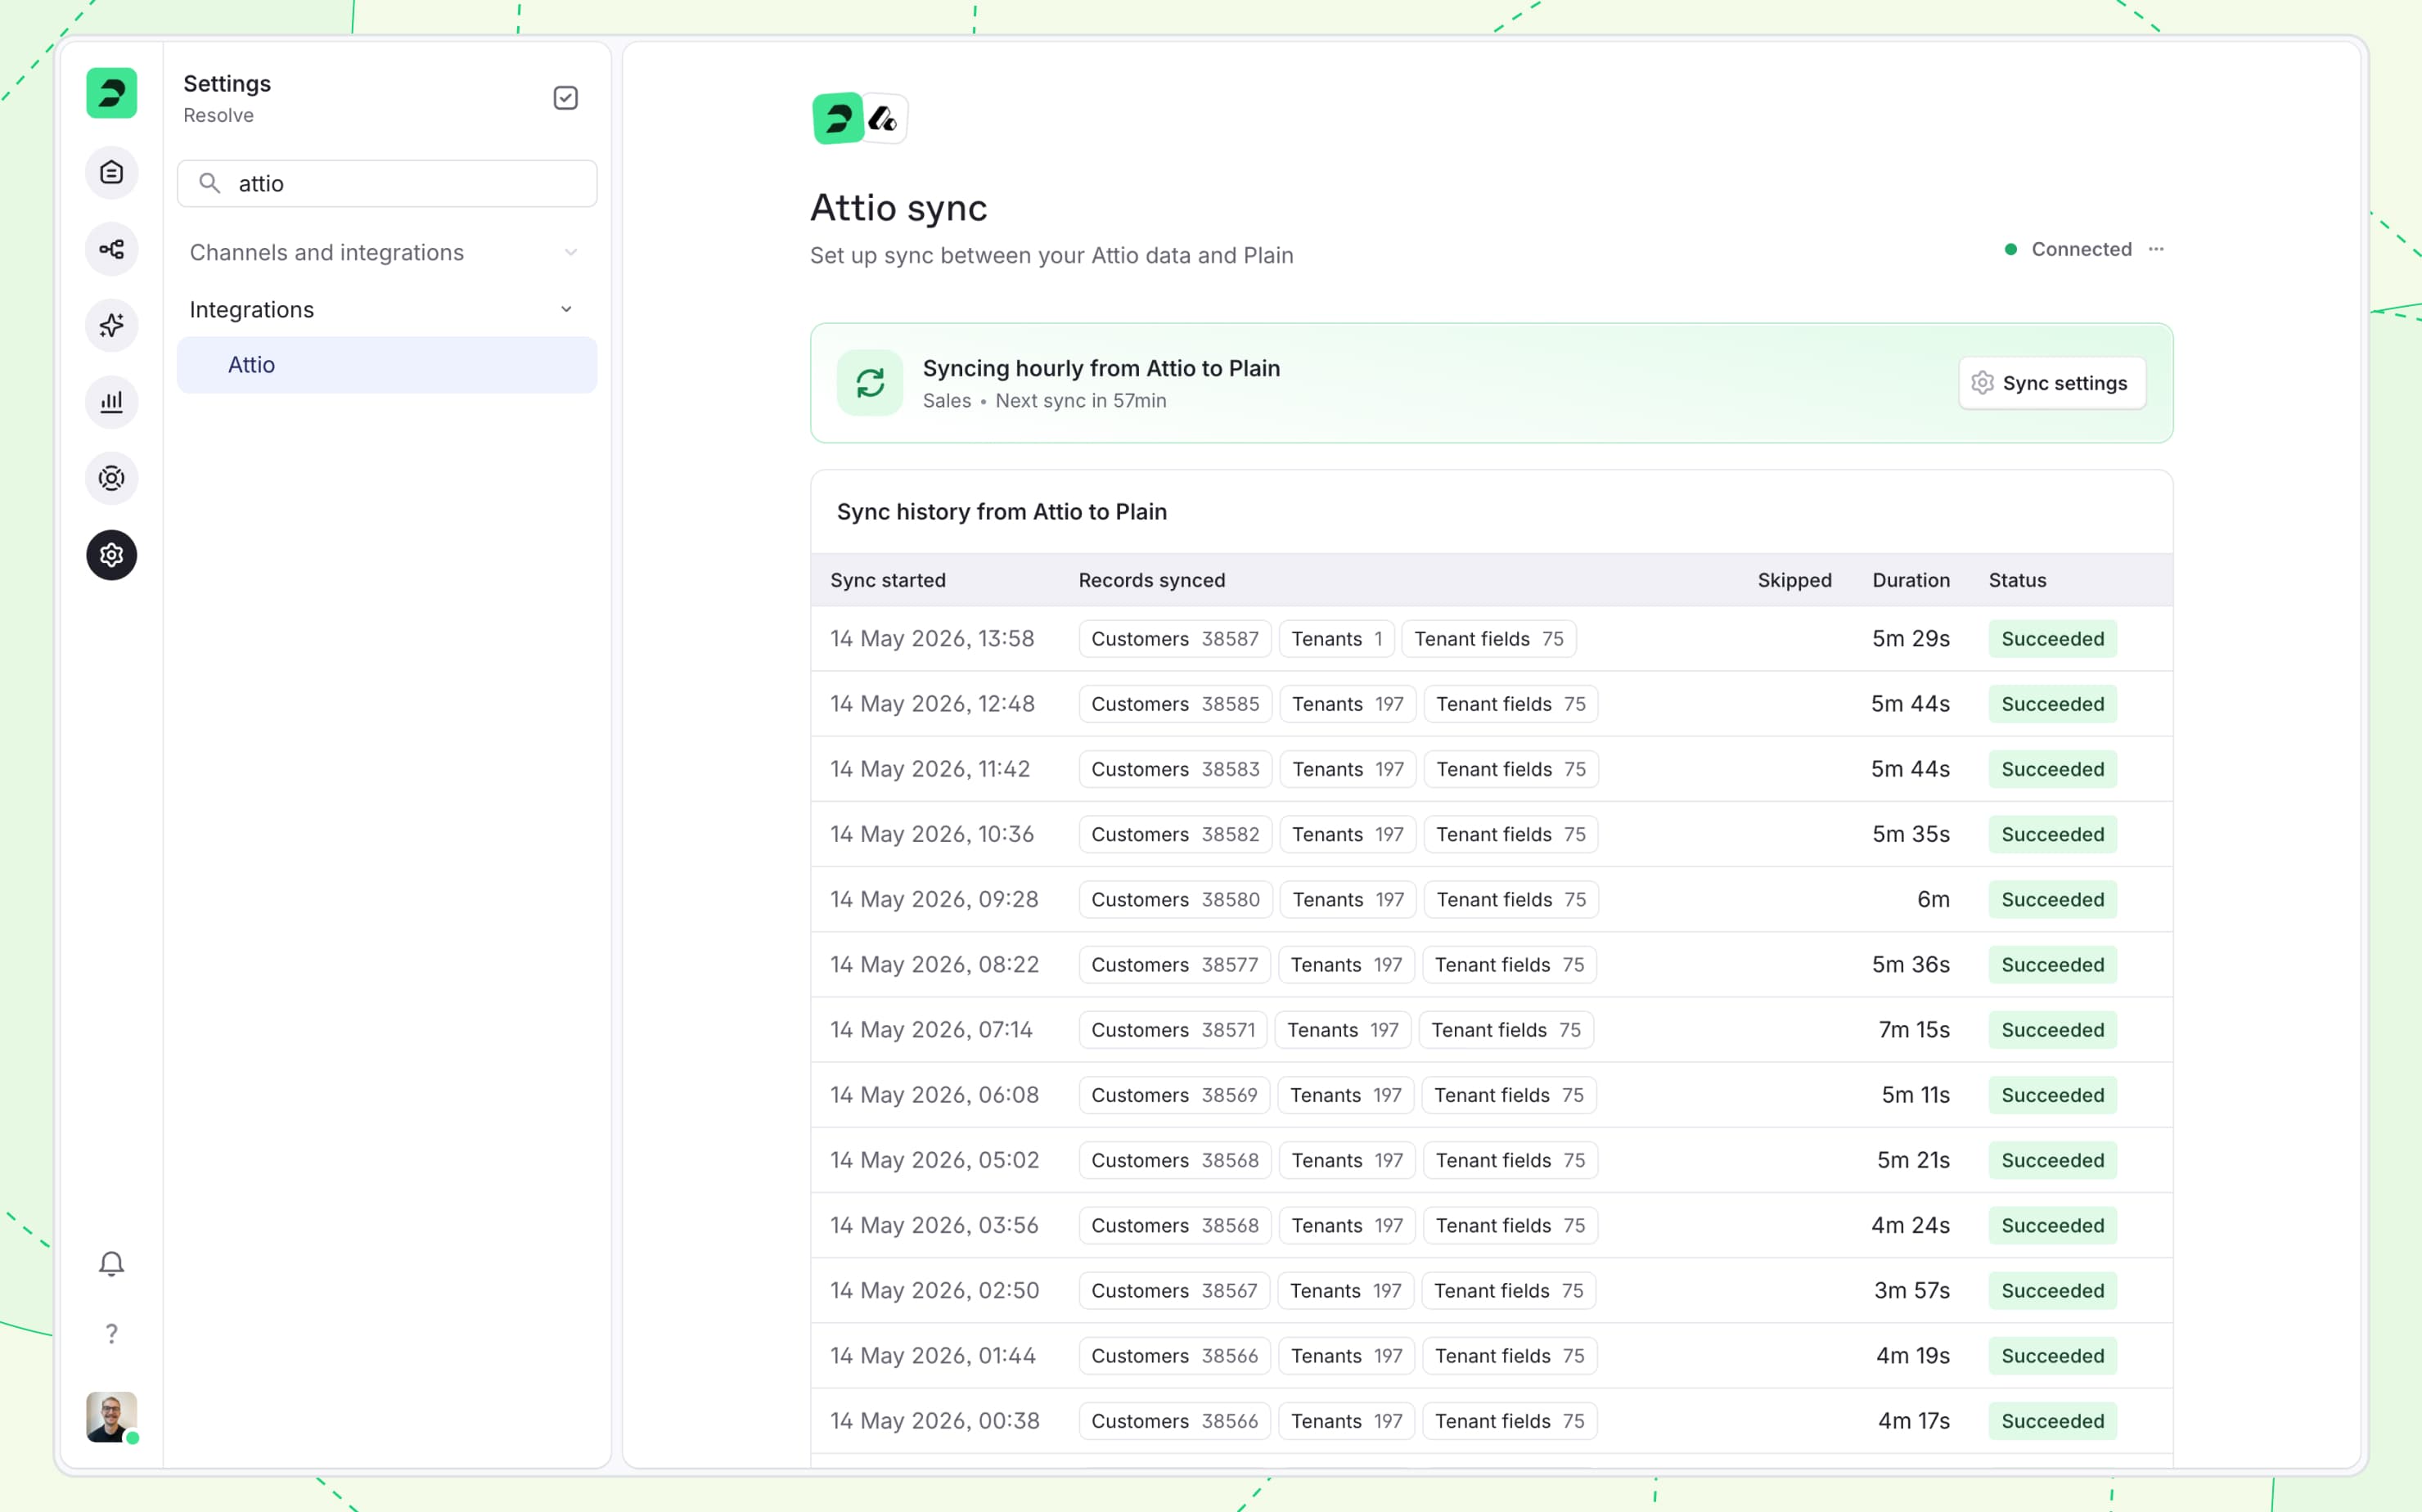Click the Customers 38567 chip
The width and height of the screenshot is (2422, 1512).
pos(1174,1290)
